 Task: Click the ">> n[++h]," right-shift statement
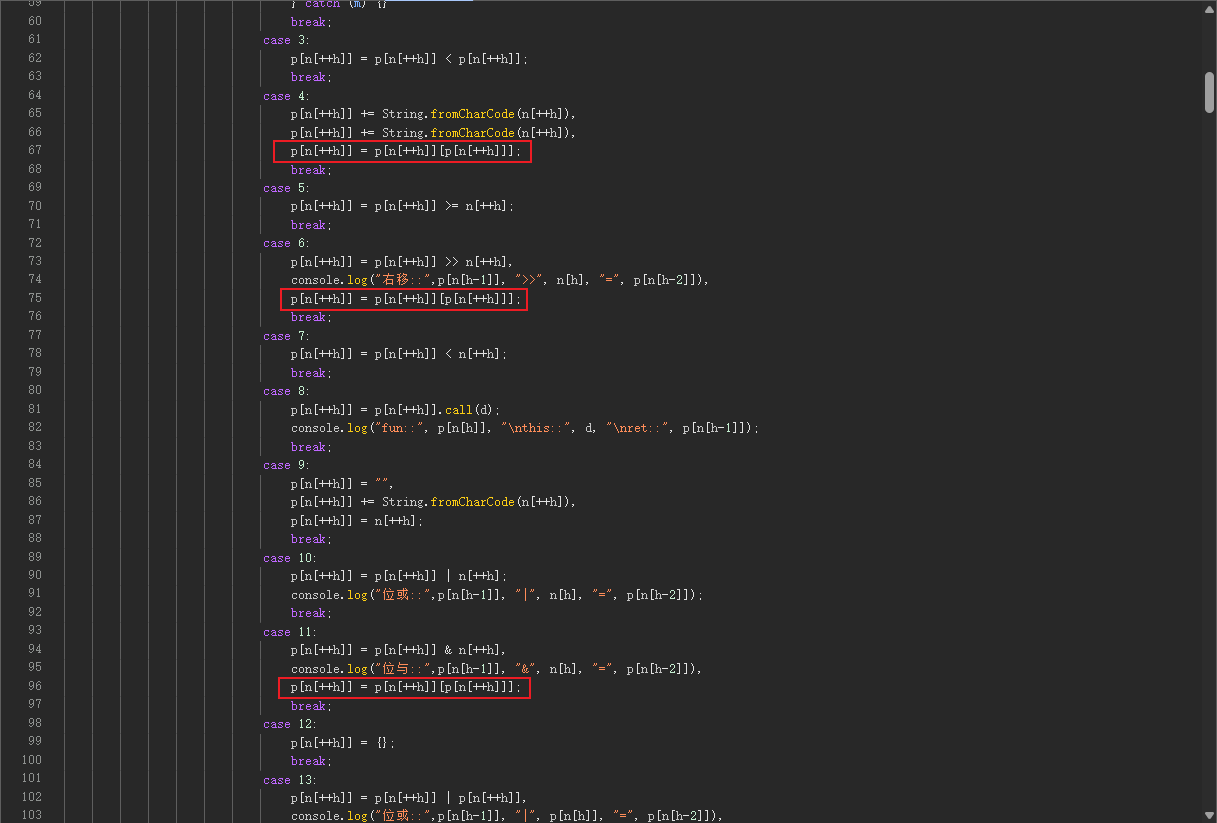click(x=402, y=261)
